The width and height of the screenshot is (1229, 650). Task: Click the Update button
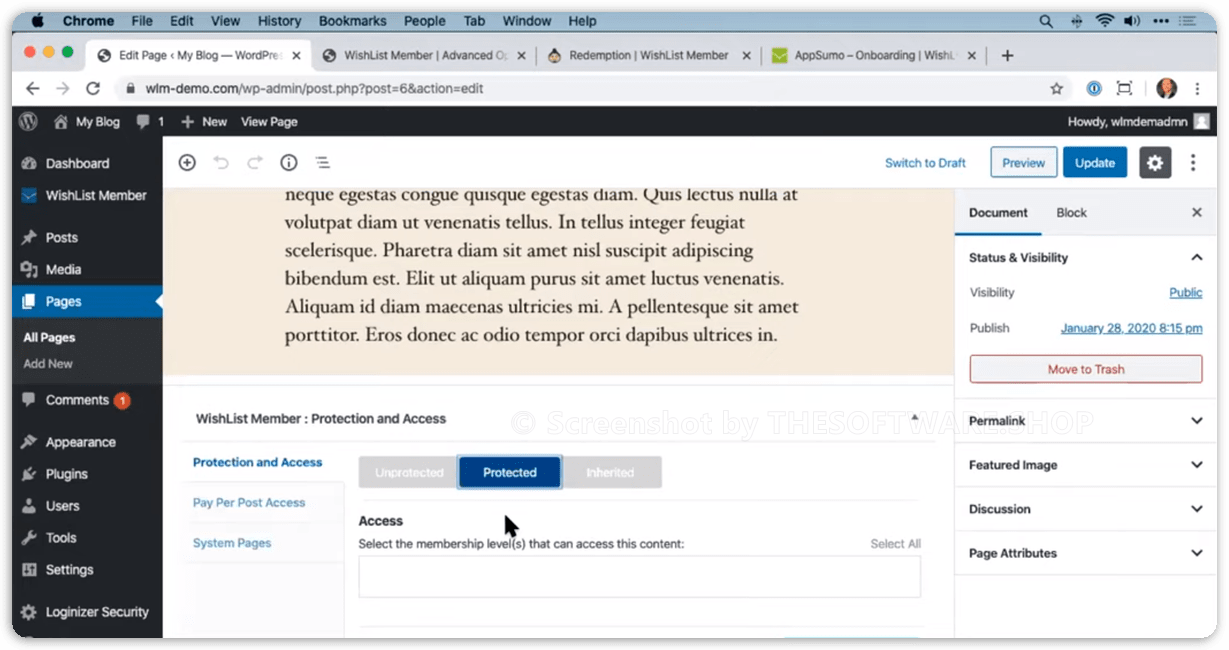1095,163
